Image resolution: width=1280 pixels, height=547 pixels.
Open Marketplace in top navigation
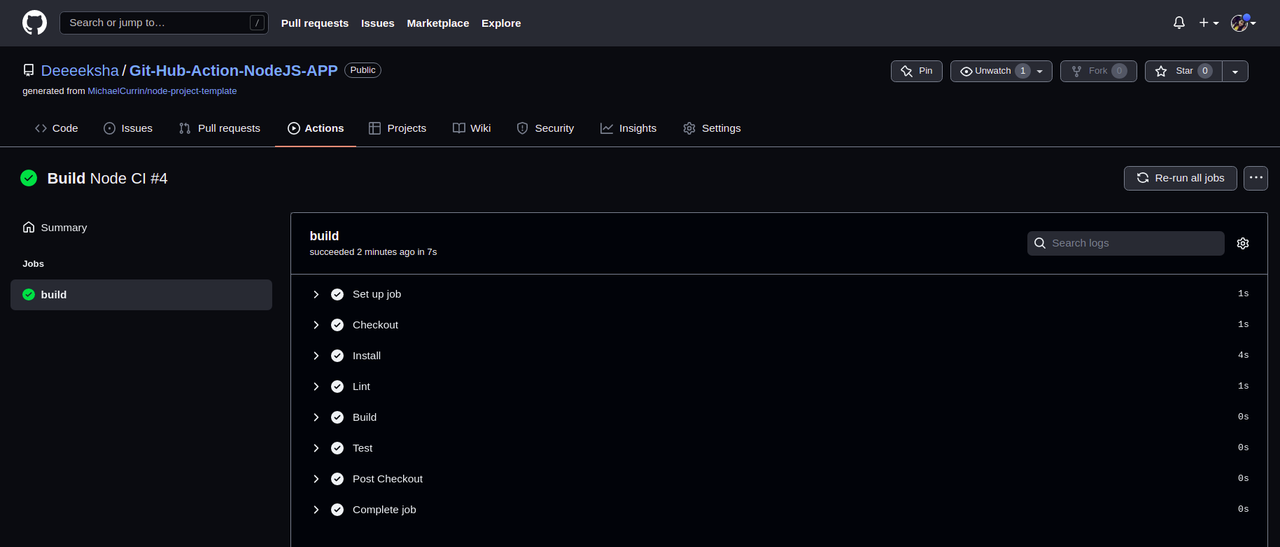point(438,23)
